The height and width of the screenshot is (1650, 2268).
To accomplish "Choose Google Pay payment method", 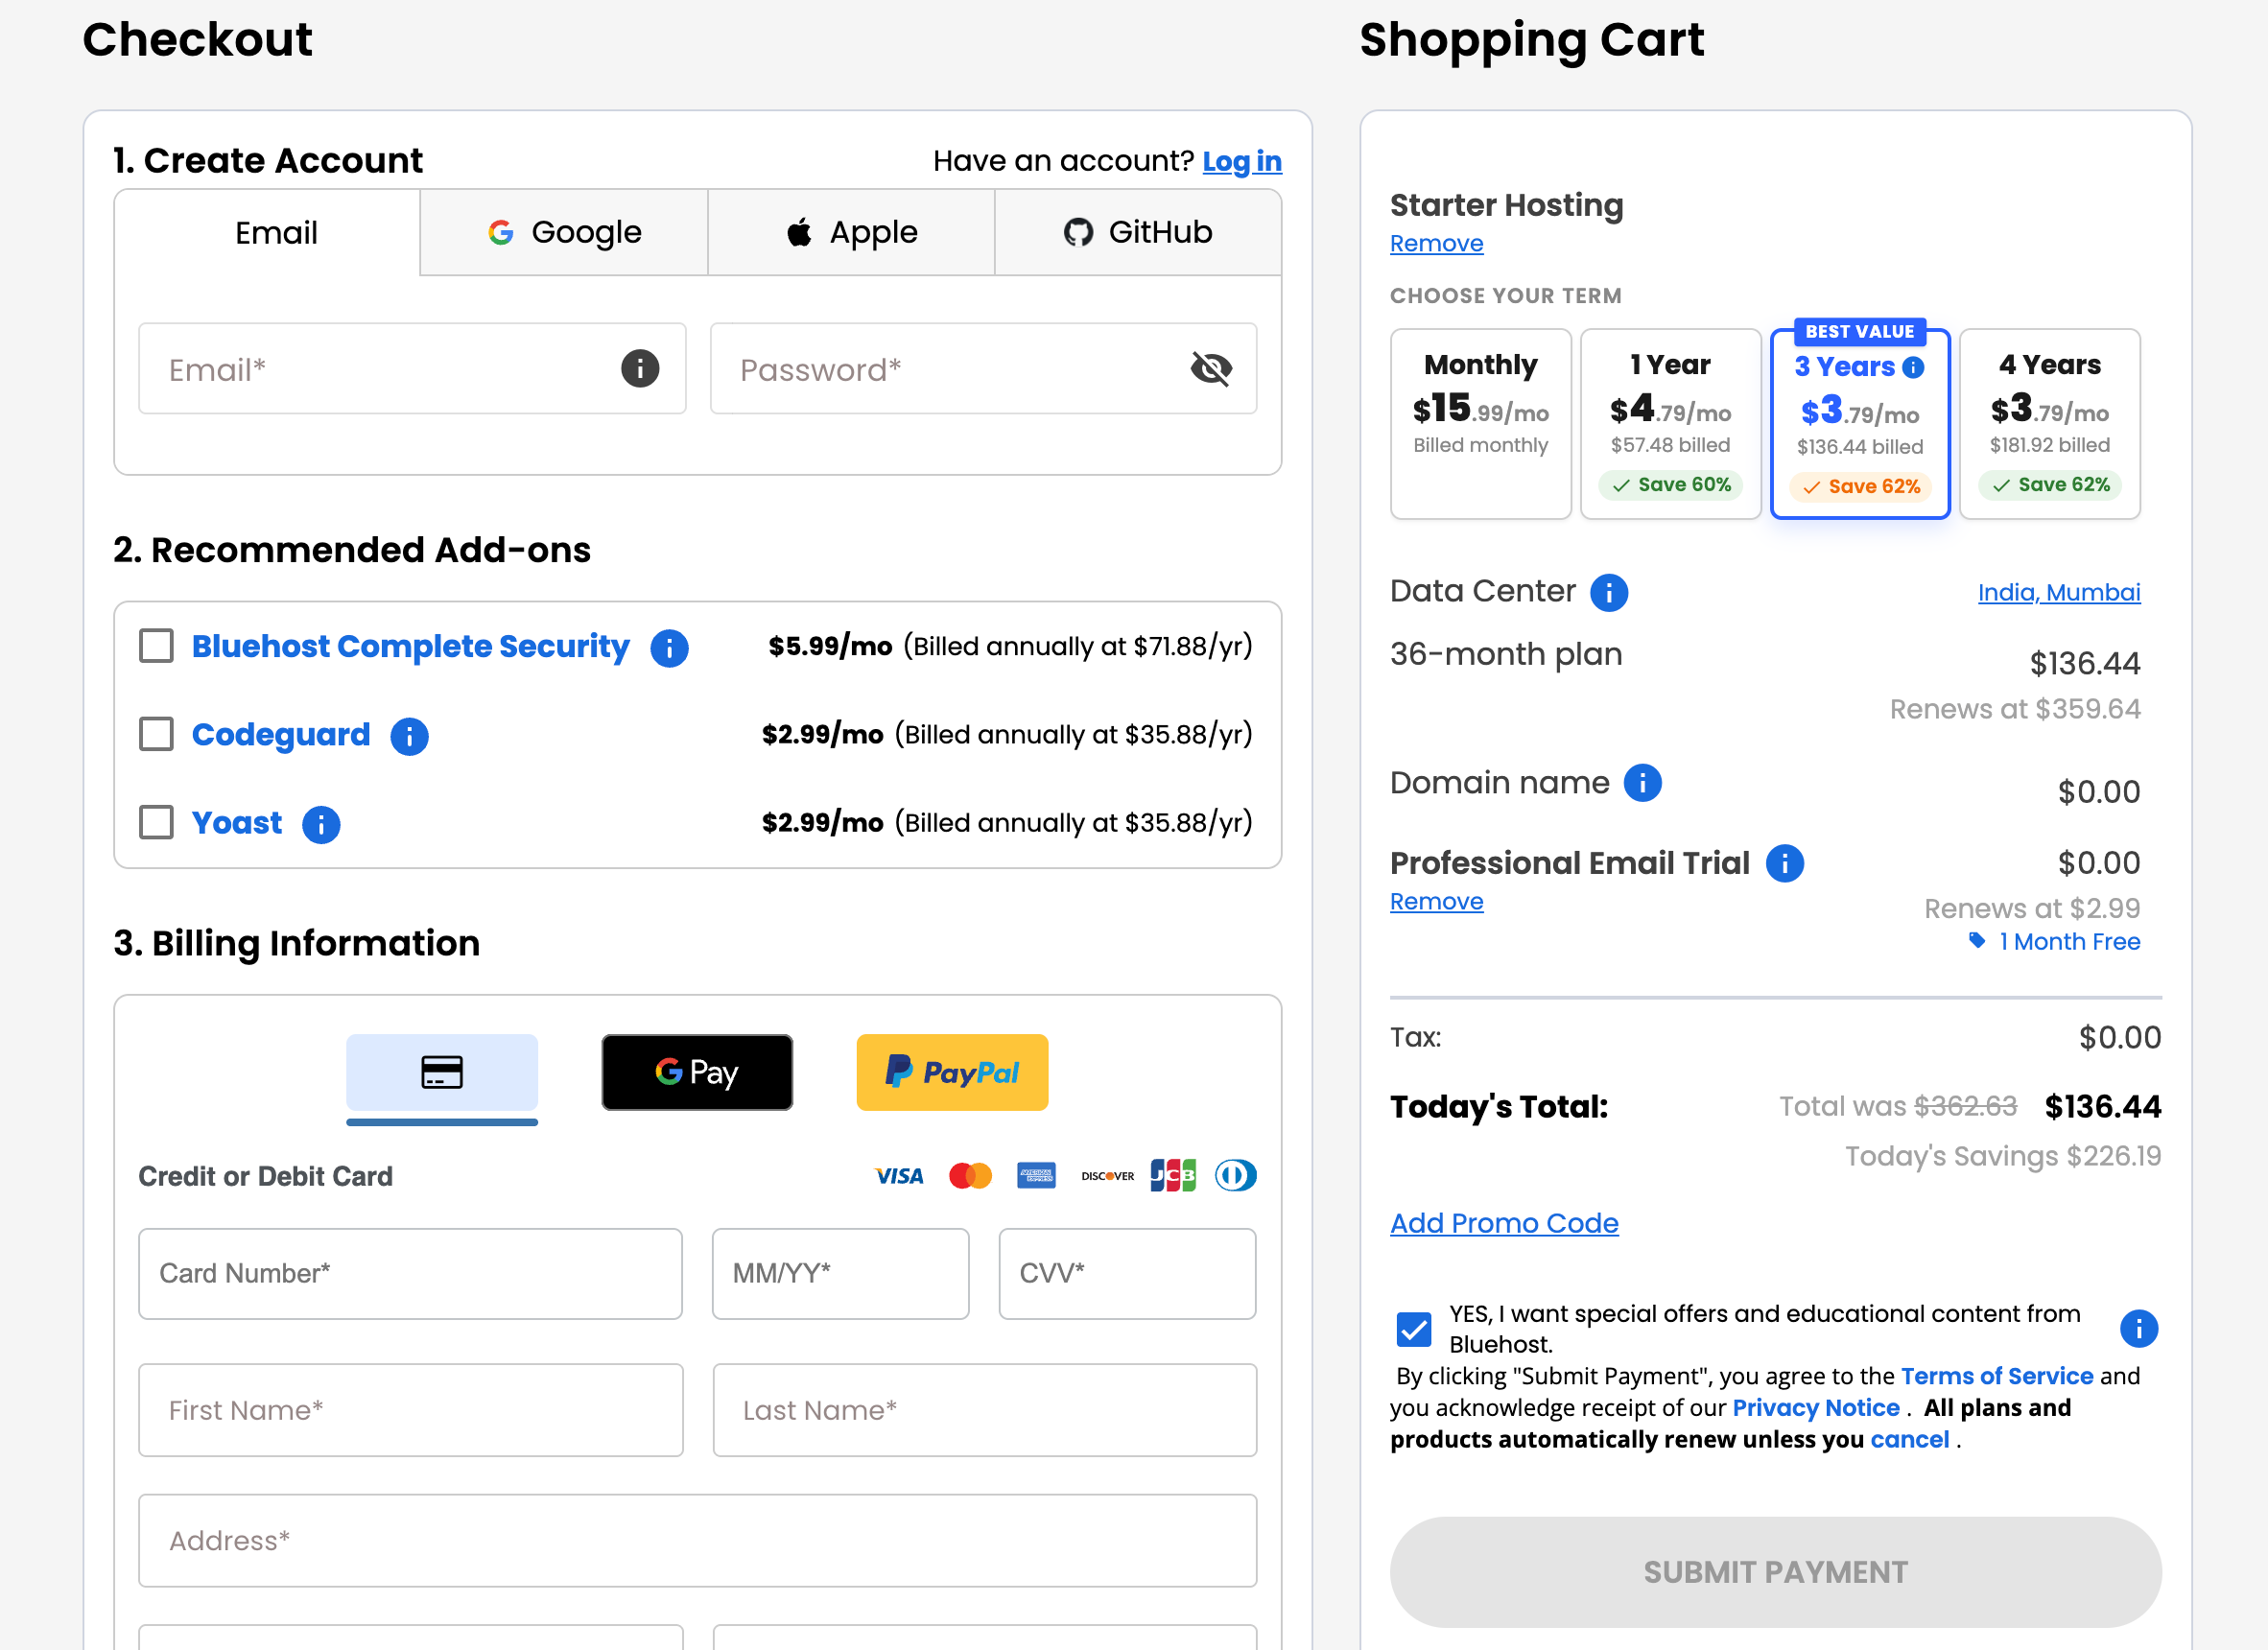I will coord(697,1072).
